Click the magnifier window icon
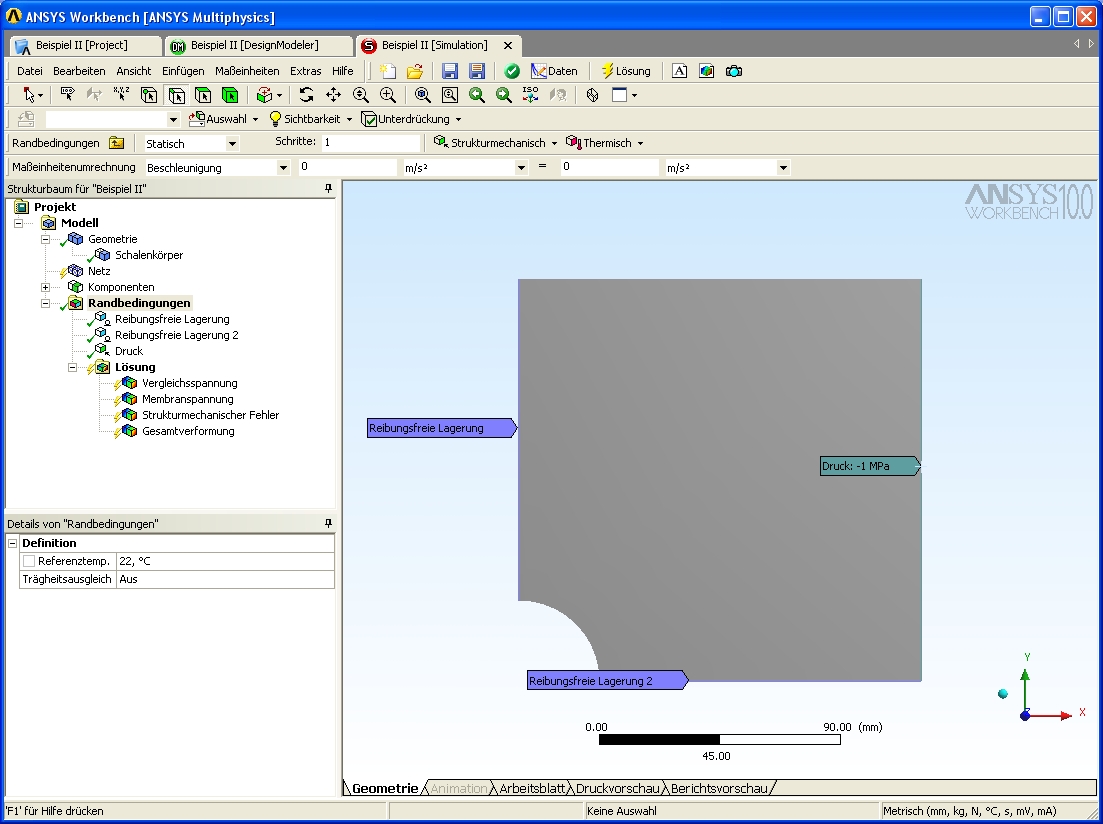The image size is (1103, 824). click(450, 95)
